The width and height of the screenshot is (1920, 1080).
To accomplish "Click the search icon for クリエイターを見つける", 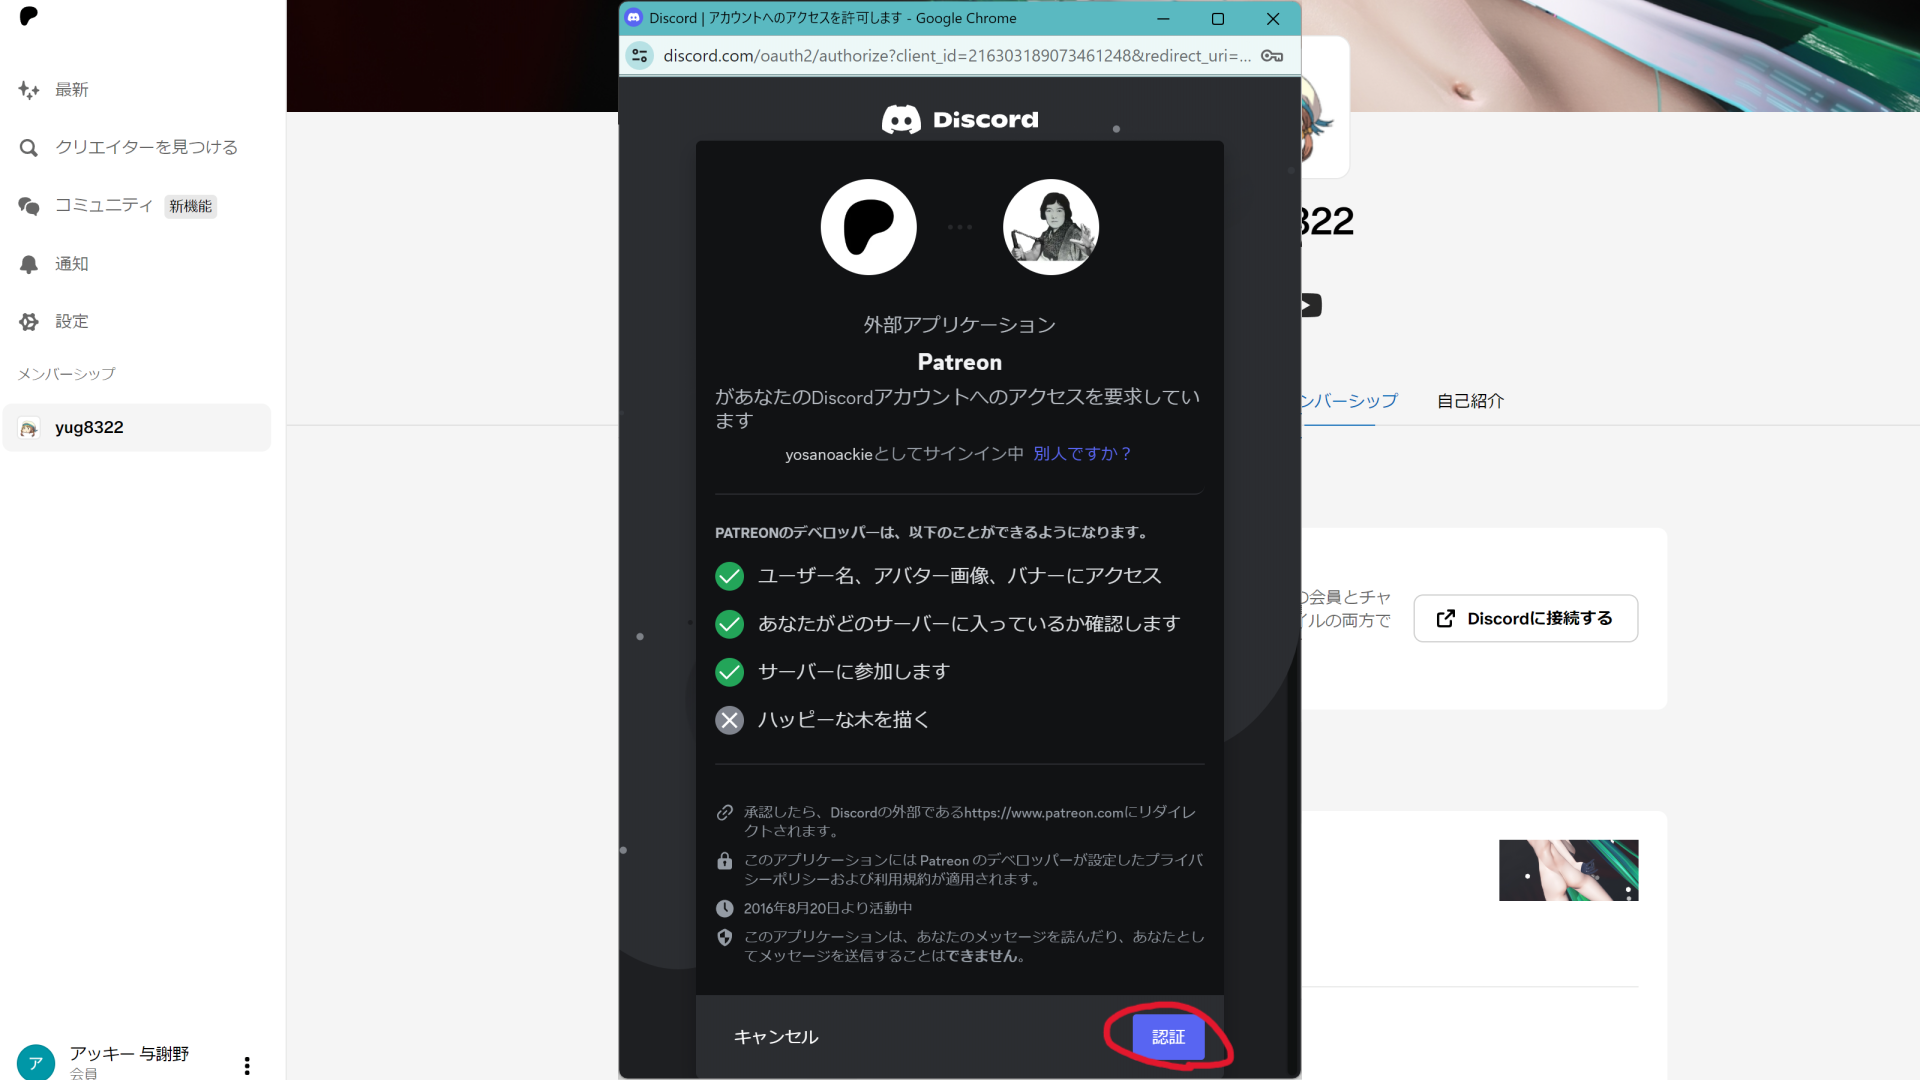I will pos(29,148).
